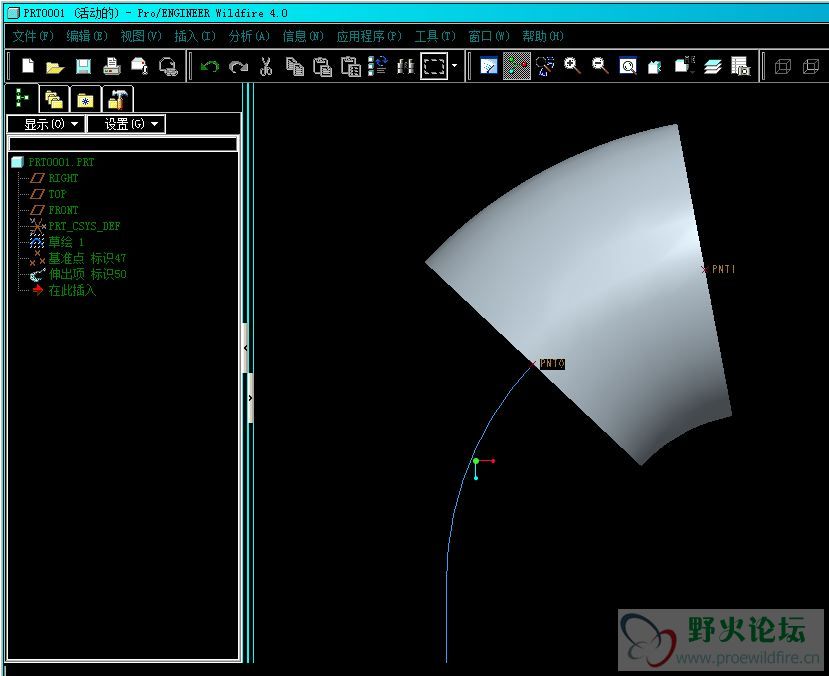Open the 帮助(H) menu
The width and height of the screenshot is (829, 676).
542,36
